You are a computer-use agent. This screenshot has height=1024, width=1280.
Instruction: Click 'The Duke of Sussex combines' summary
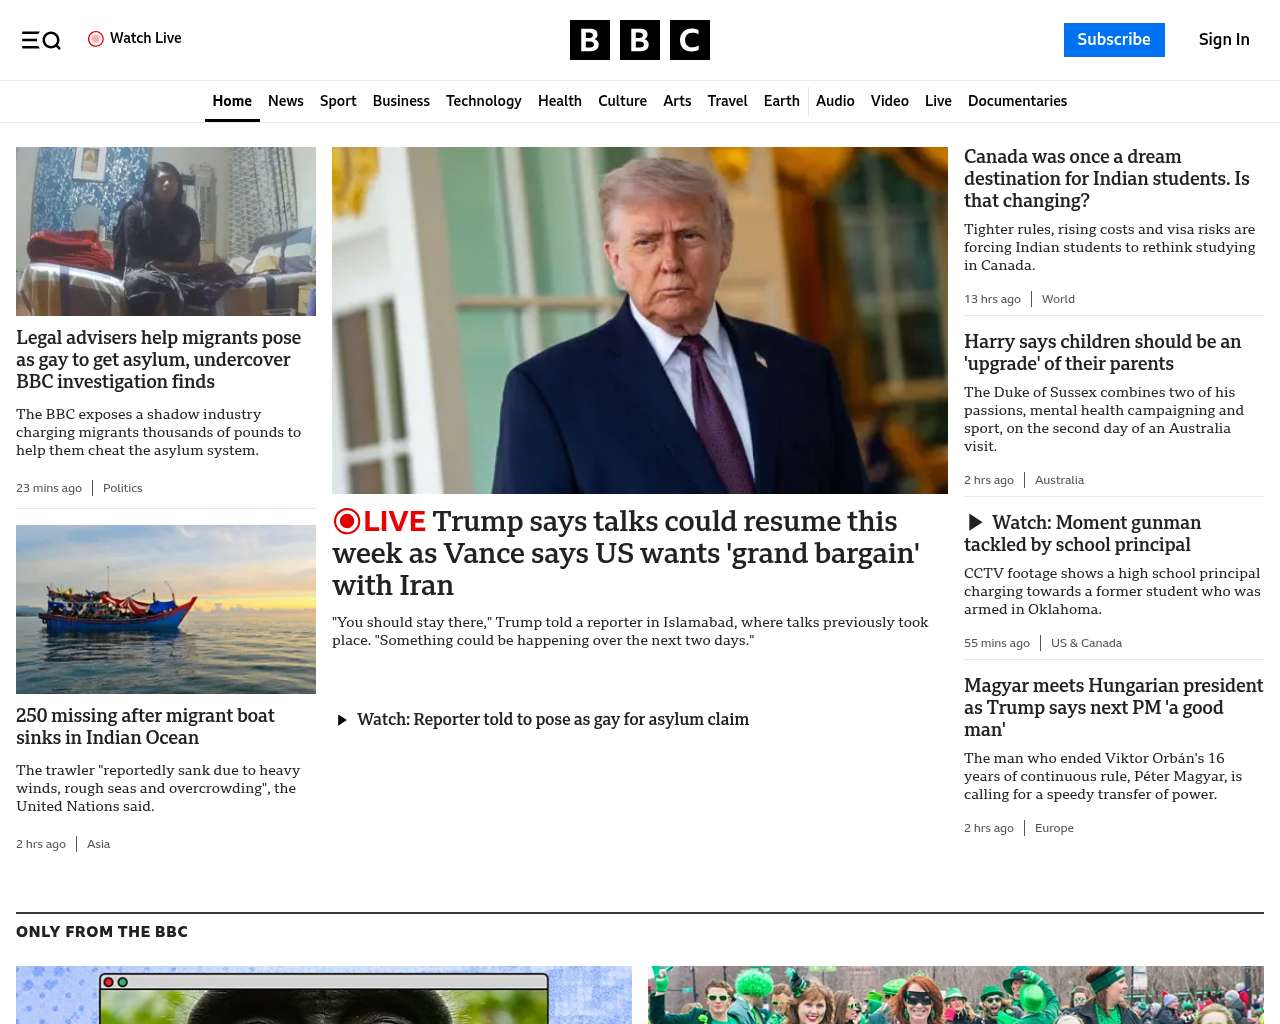(1104, 419)
